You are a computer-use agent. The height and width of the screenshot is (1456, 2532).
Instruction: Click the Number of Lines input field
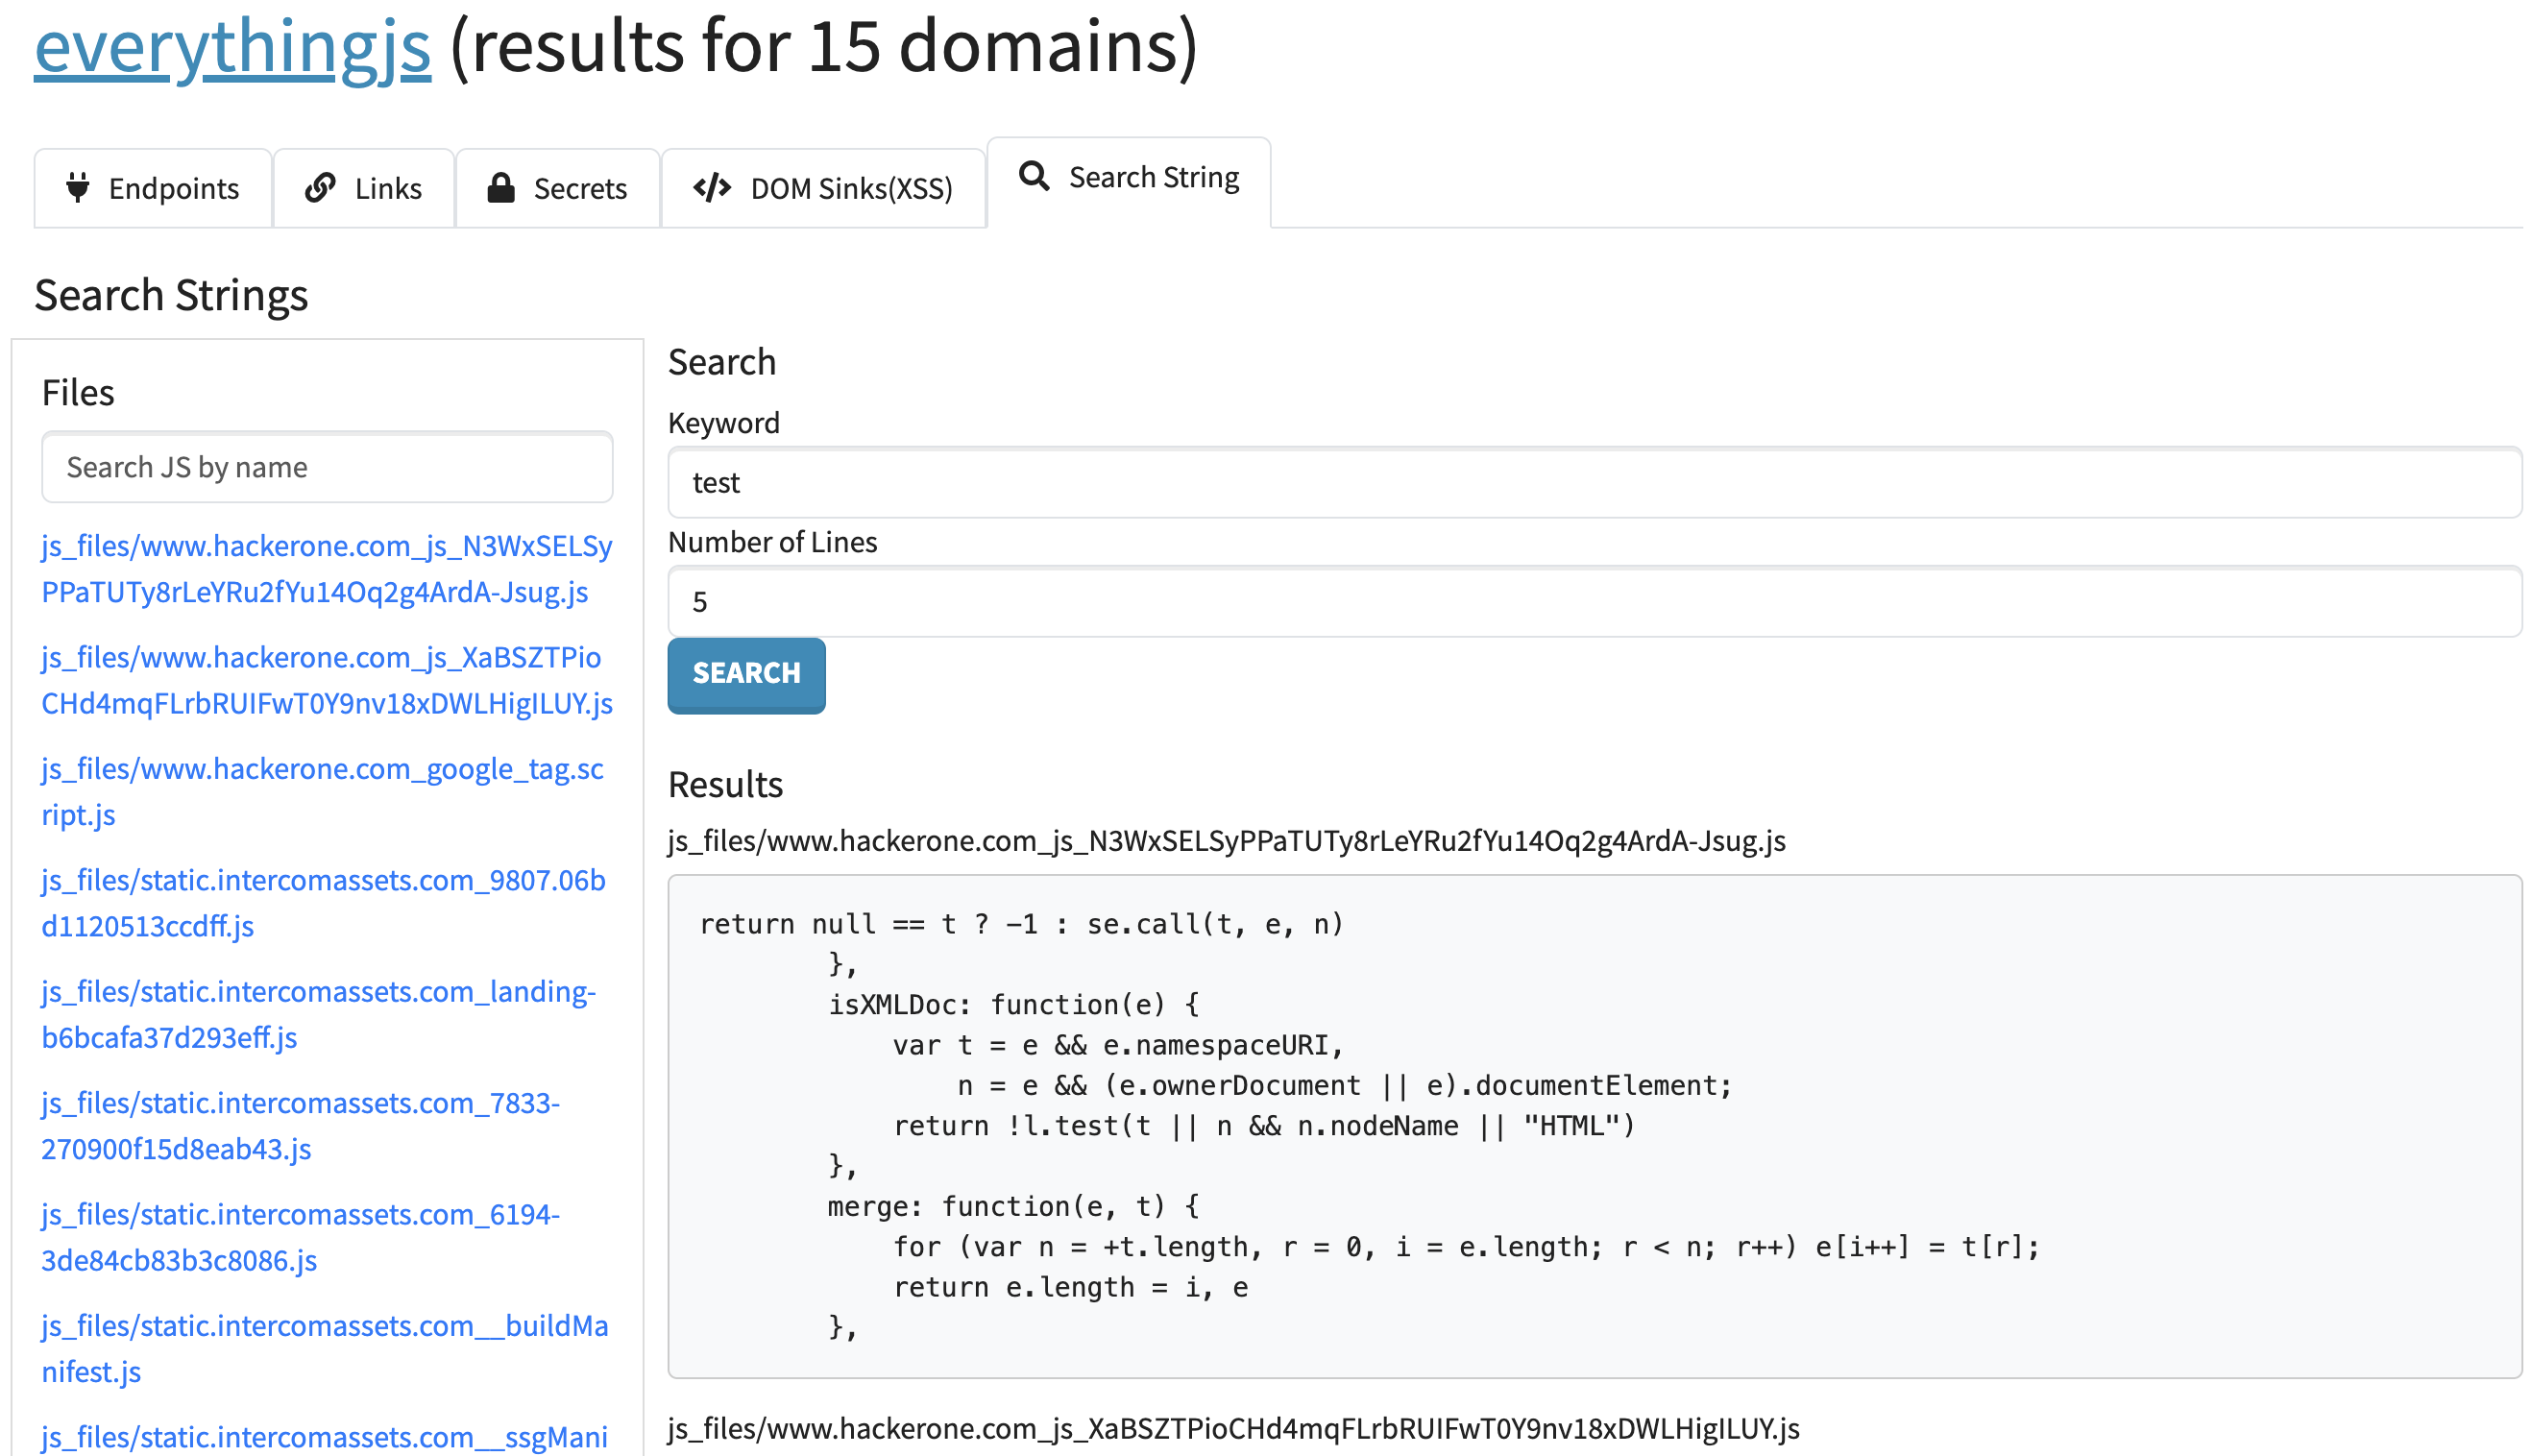pyautogui.click(x=1595, y=602)
